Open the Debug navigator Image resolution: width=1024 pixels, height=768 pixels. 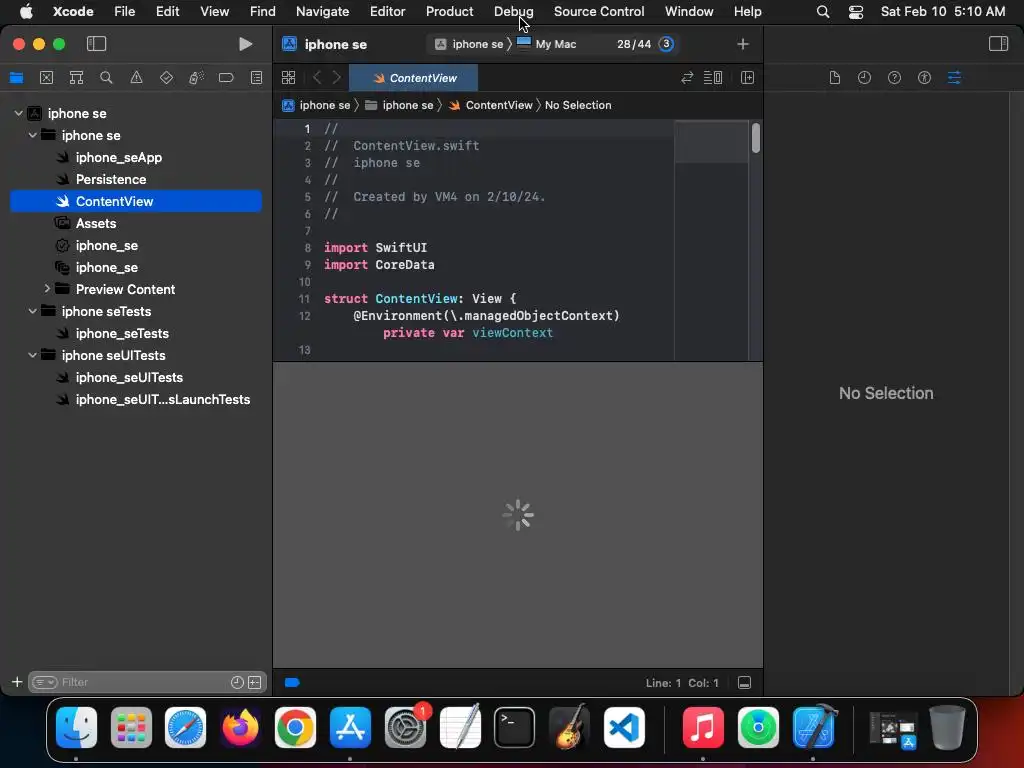pos(196,78)
